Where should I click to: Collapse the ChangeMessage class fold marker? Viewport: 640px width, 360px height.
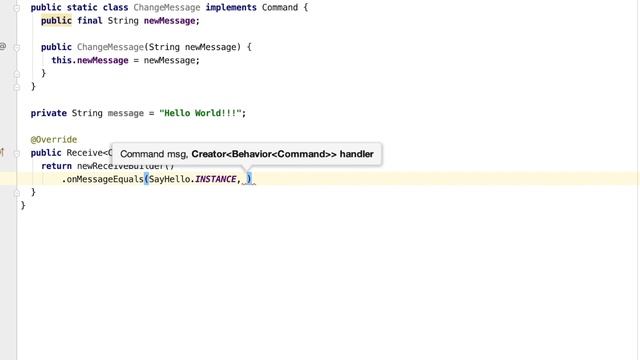[x=17, y=8]
